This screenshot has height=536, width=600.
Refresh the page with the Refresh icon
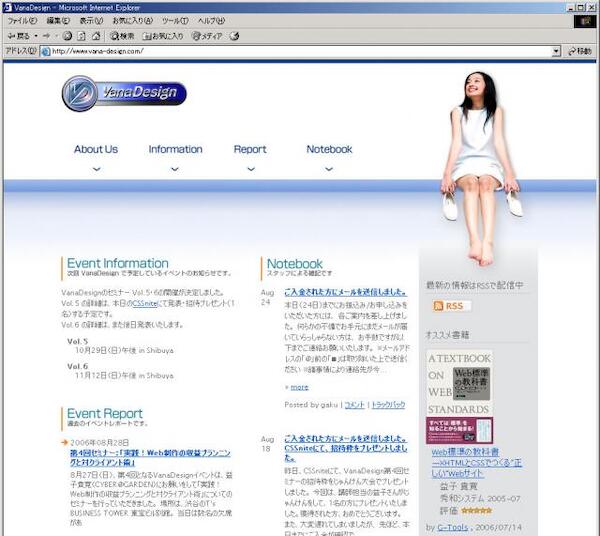tap(82, 36)
